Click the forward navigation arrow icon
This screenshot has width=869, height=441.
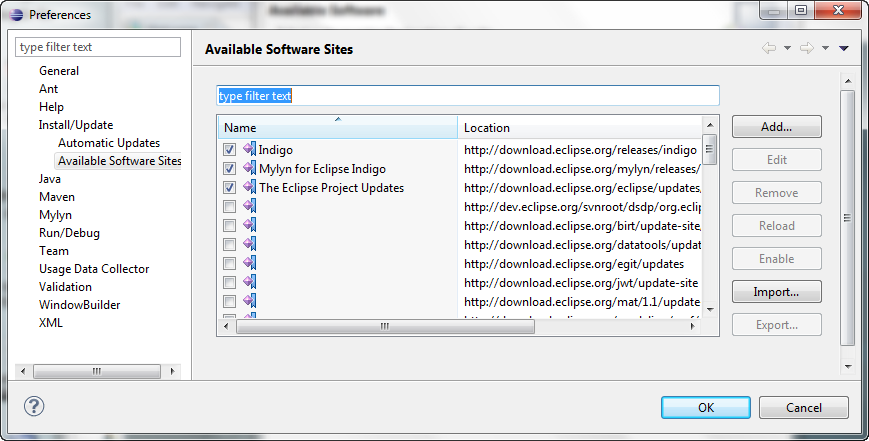(x=807, y=48)
